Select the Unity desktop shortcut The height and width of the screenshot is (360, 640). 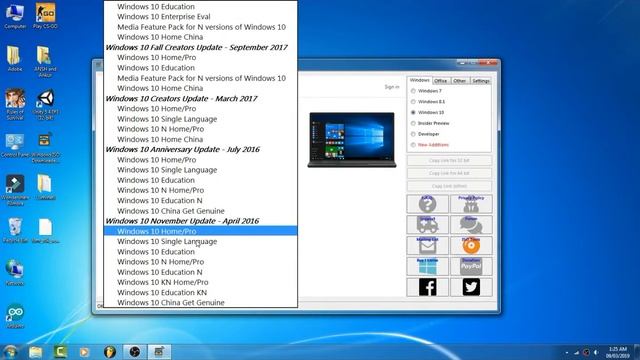coord(45,104)
